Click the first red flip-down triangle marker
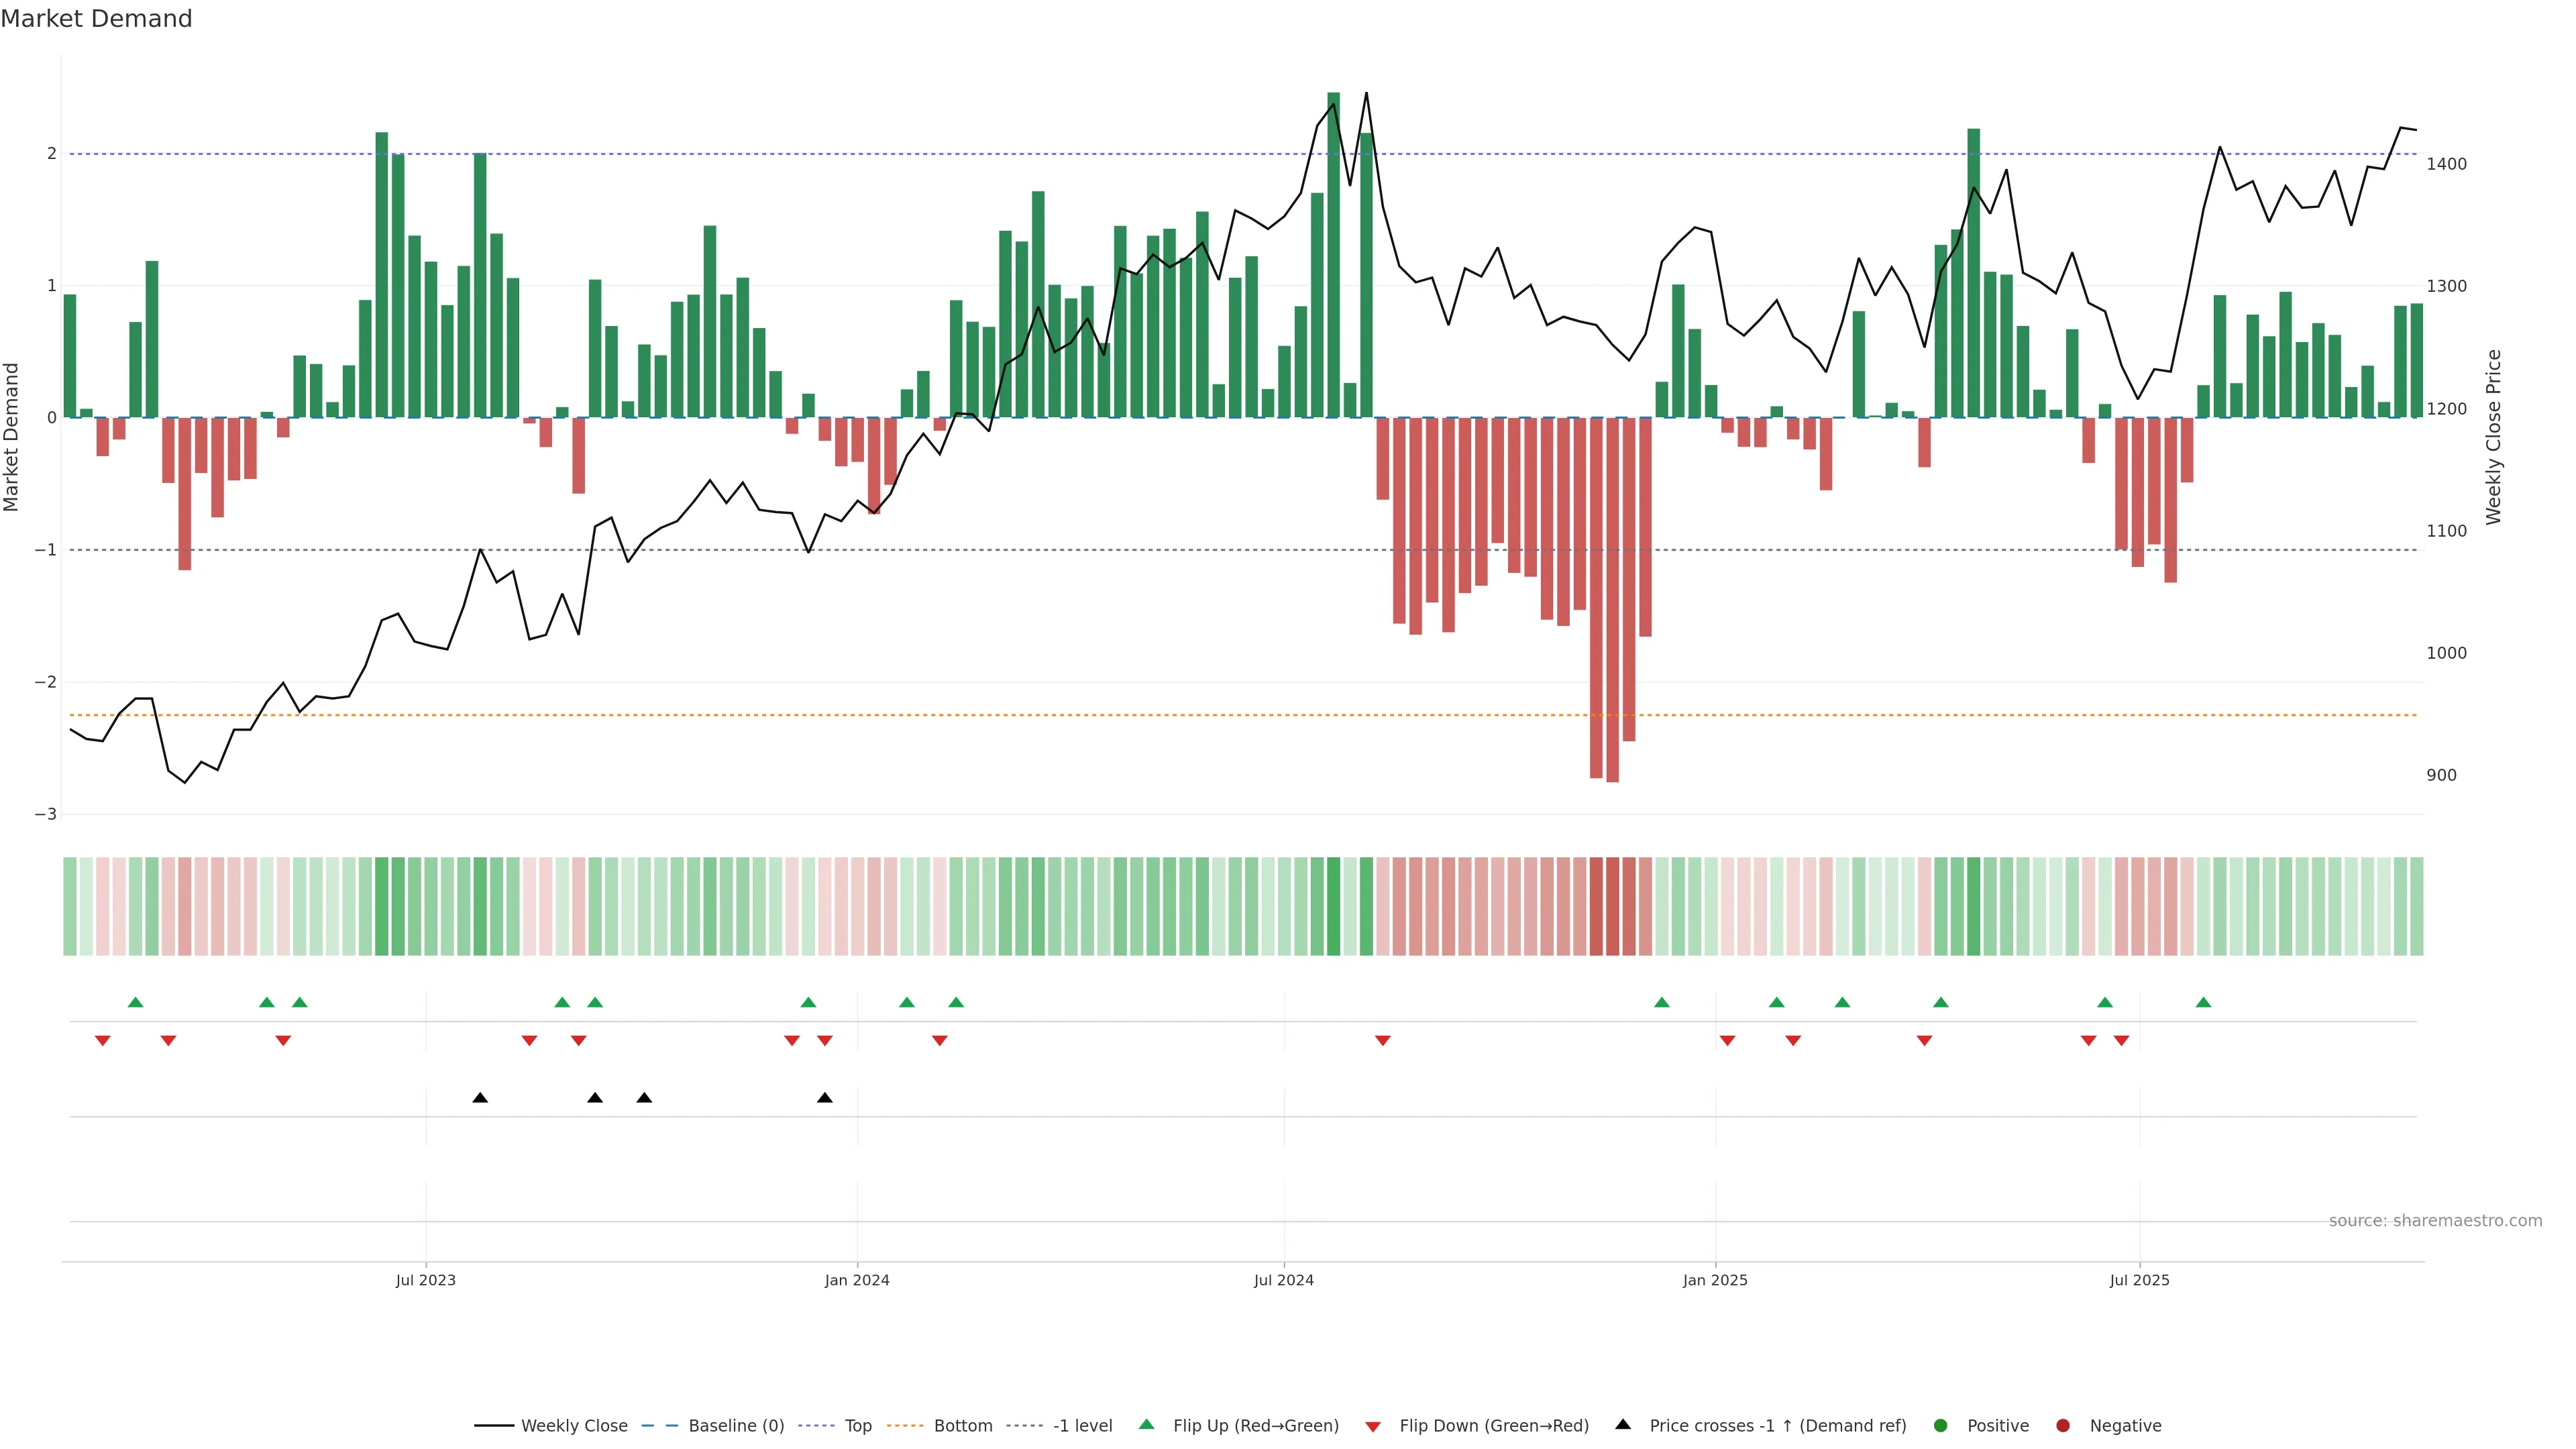The height and width of the screenshot is (1449, 2576). [102, 1041]
